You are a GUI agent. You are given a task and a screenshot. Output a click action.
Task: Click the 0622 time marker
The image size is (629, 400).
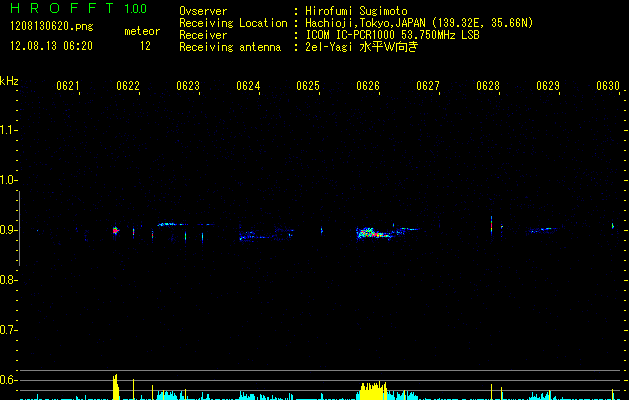pyautogui.click(x=128, y=86)
